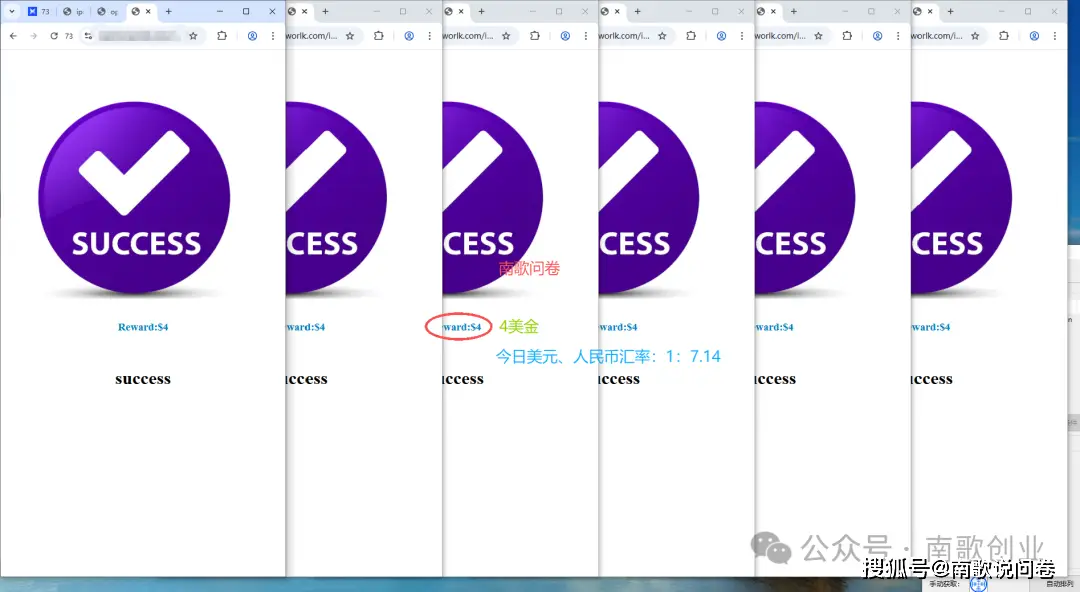Click the 自动排列 button at bottom right
The height and width of the screenshot is (592, 1080).
[1058, 584]
